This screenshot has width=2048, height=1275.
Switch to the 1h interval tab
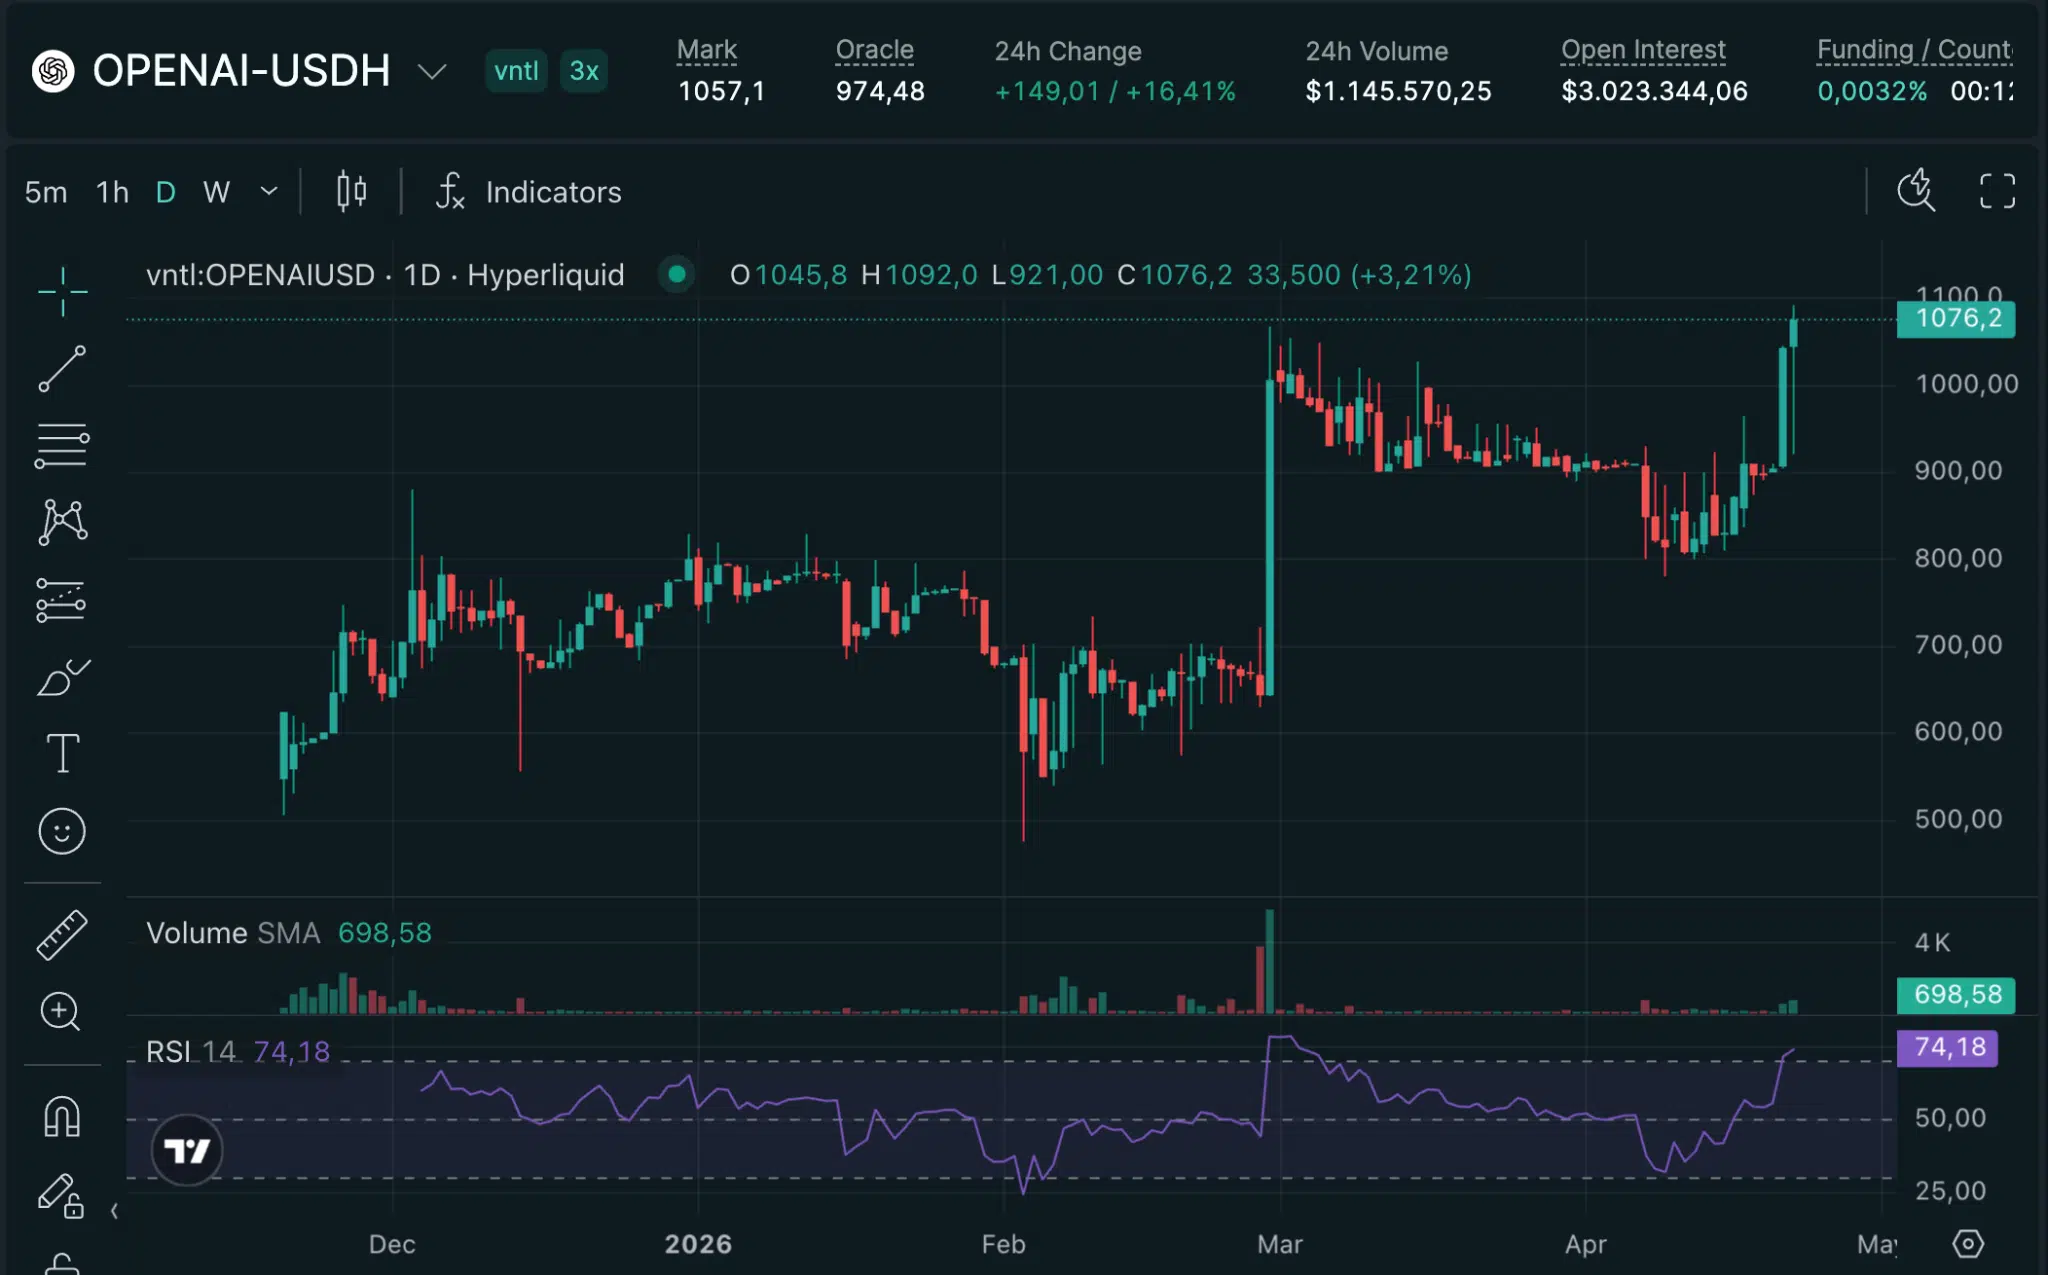click(112, 191)
